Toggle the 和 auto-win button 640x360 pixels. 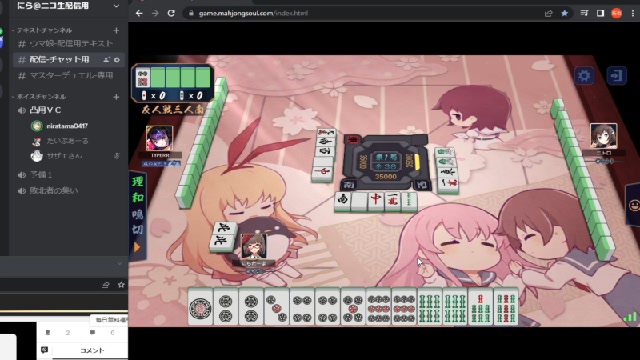138,198
